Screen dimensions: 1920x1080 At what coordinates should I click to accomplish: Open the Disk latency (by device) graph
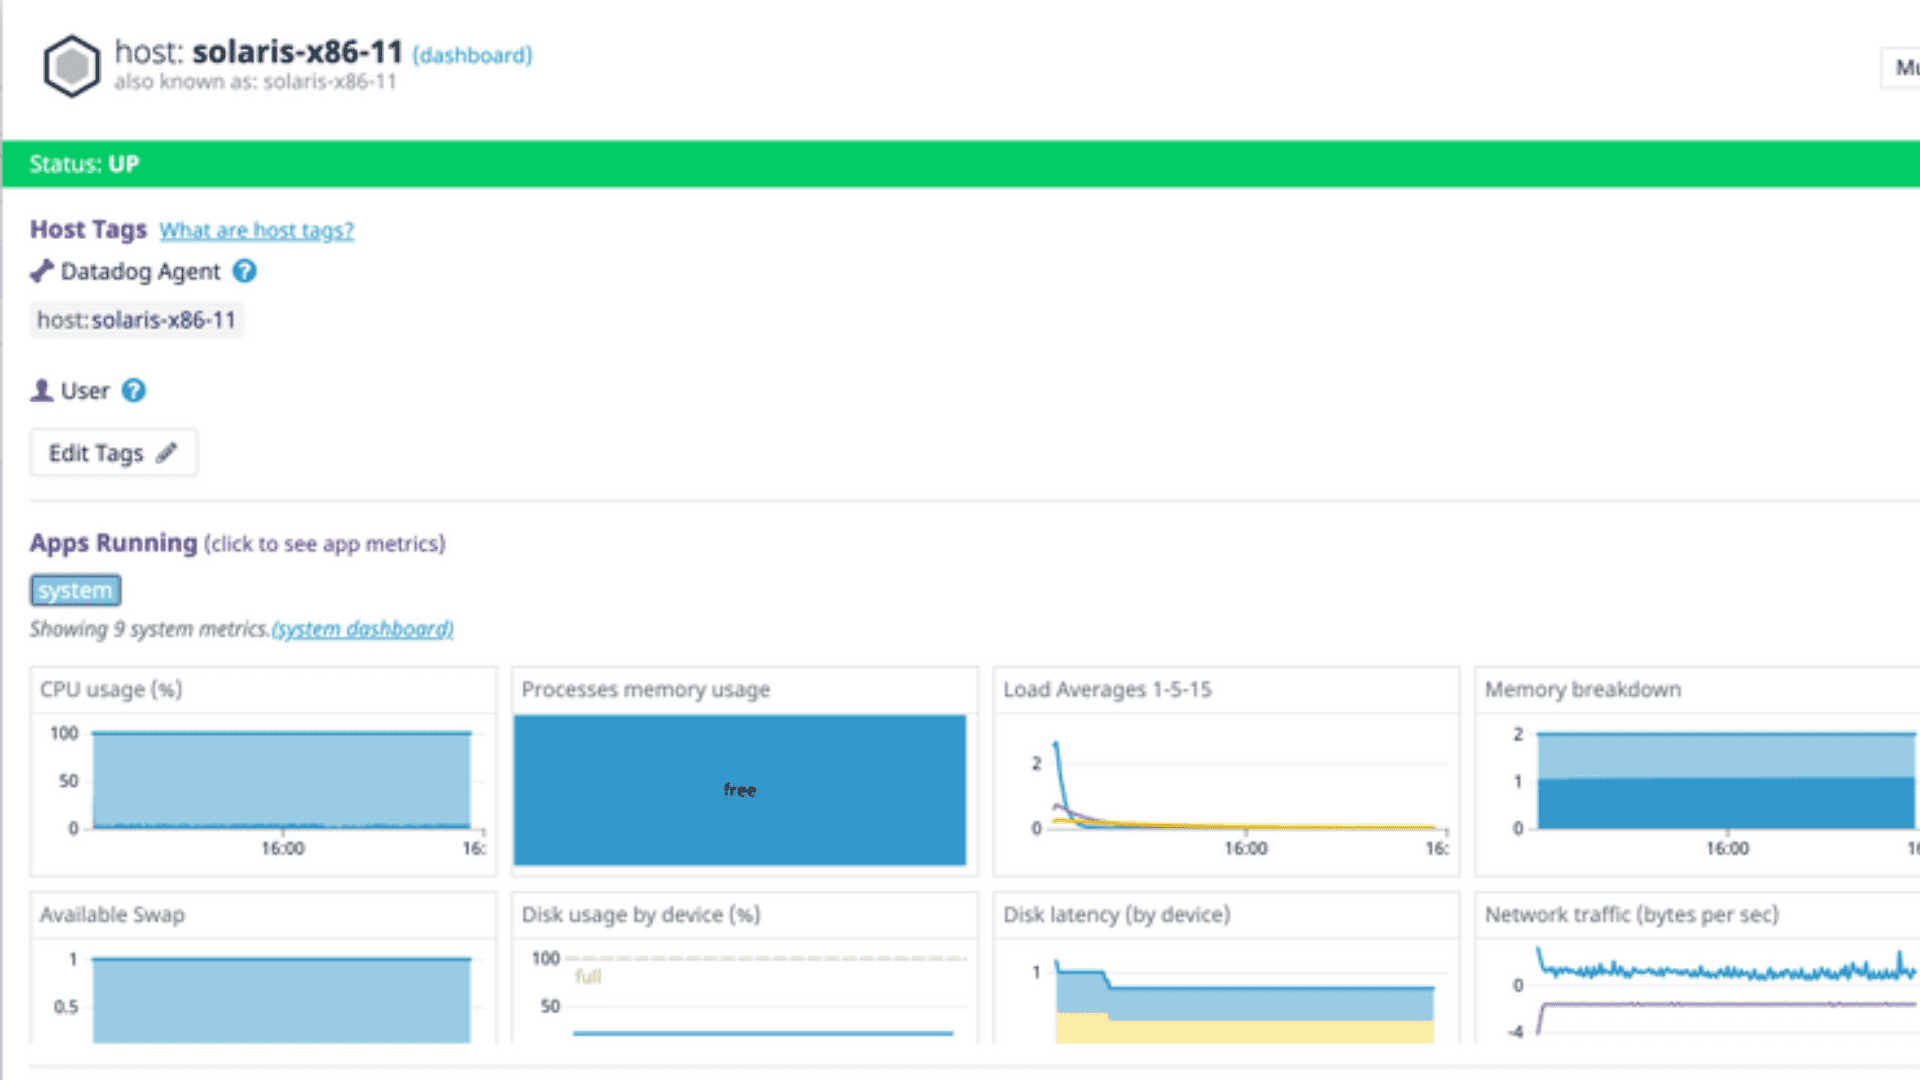pyautogui.click(x=1227, y=968)
